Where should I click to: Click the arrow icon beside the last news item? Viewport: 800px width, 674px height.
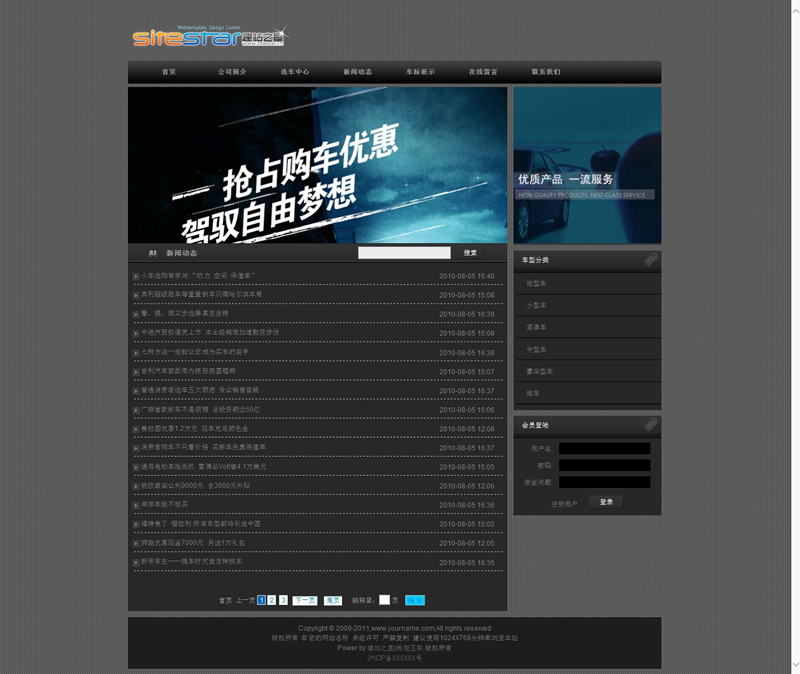(136, 563)
